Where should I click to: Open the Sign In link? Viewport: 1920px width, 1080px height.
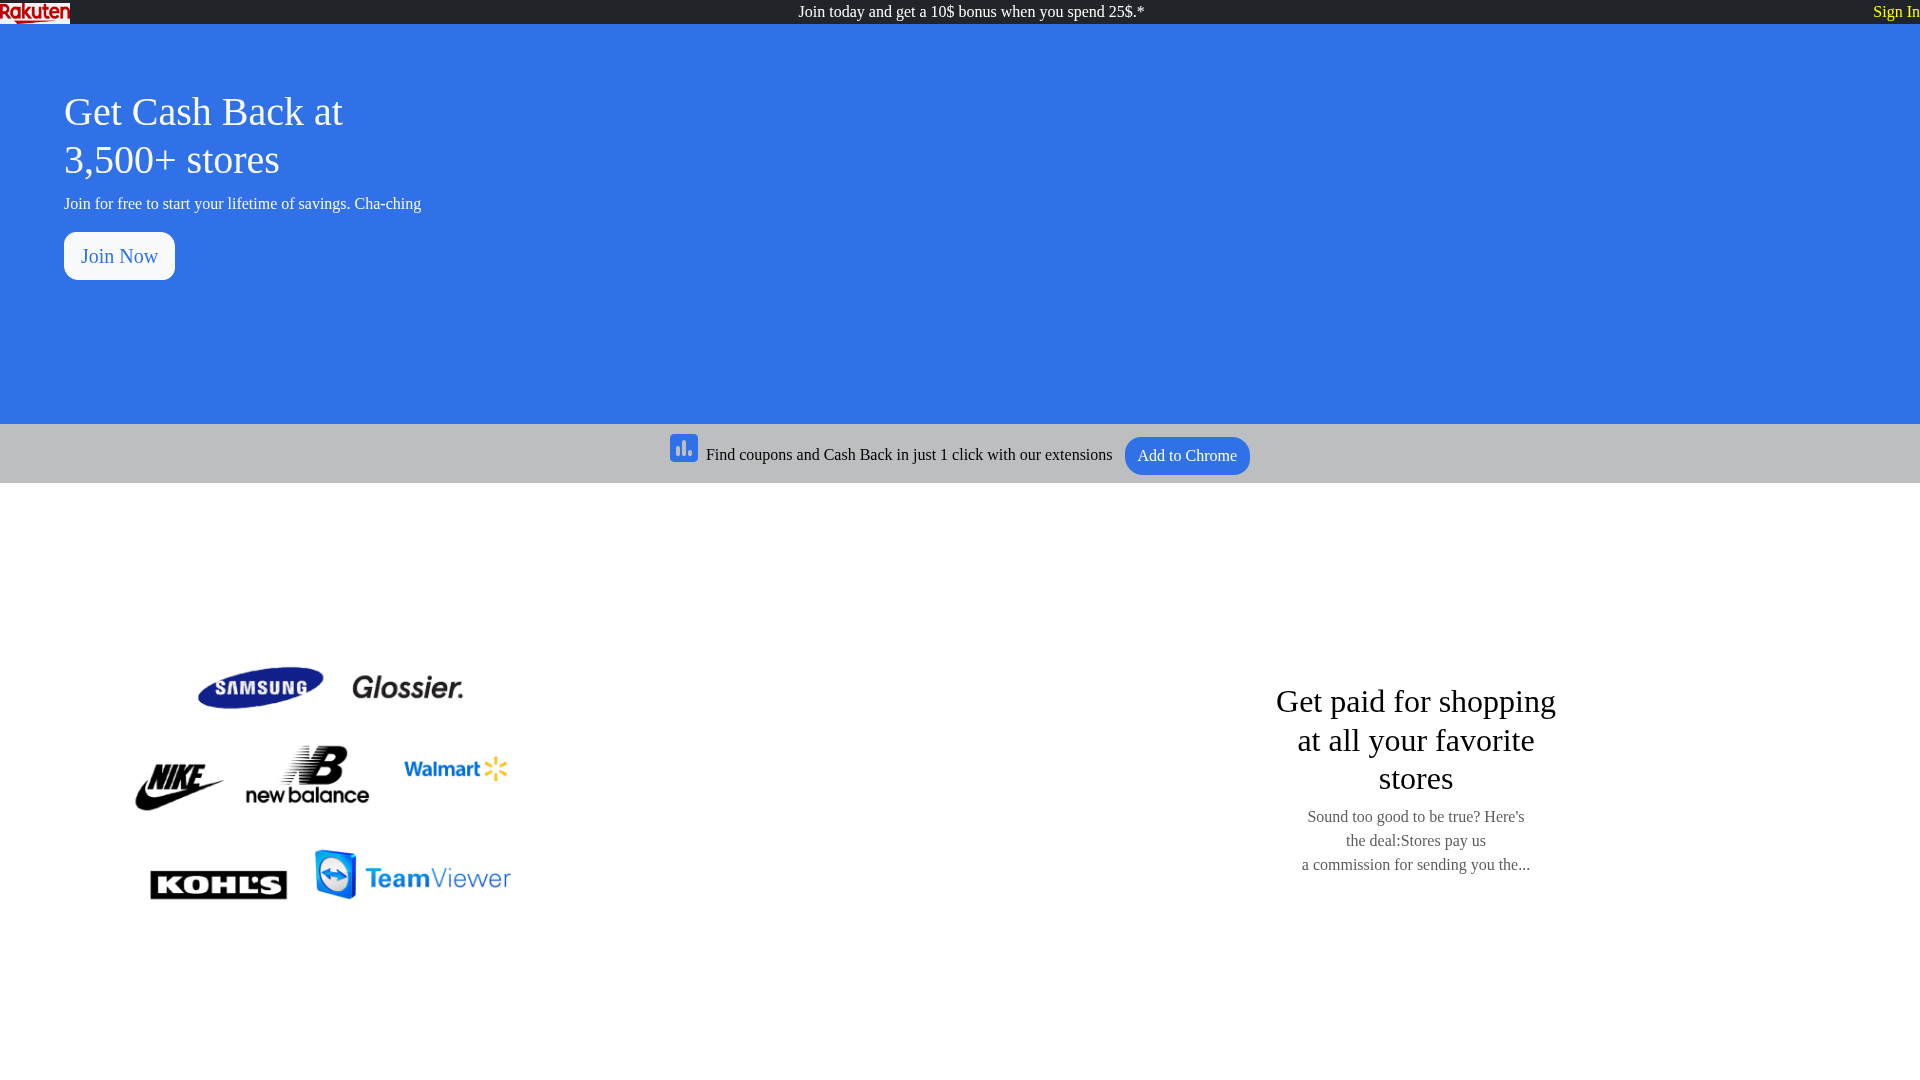(x=1896, y=12)
